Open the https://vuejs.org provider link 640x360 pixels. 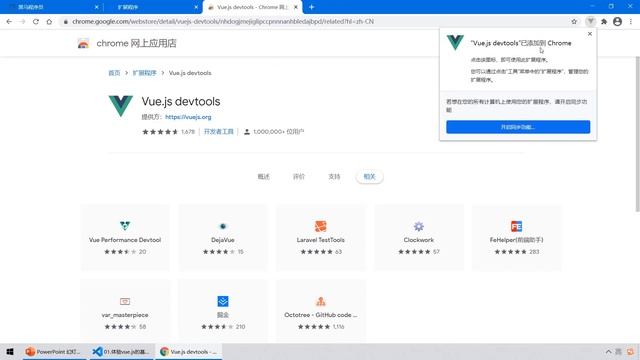coord(188,117)
